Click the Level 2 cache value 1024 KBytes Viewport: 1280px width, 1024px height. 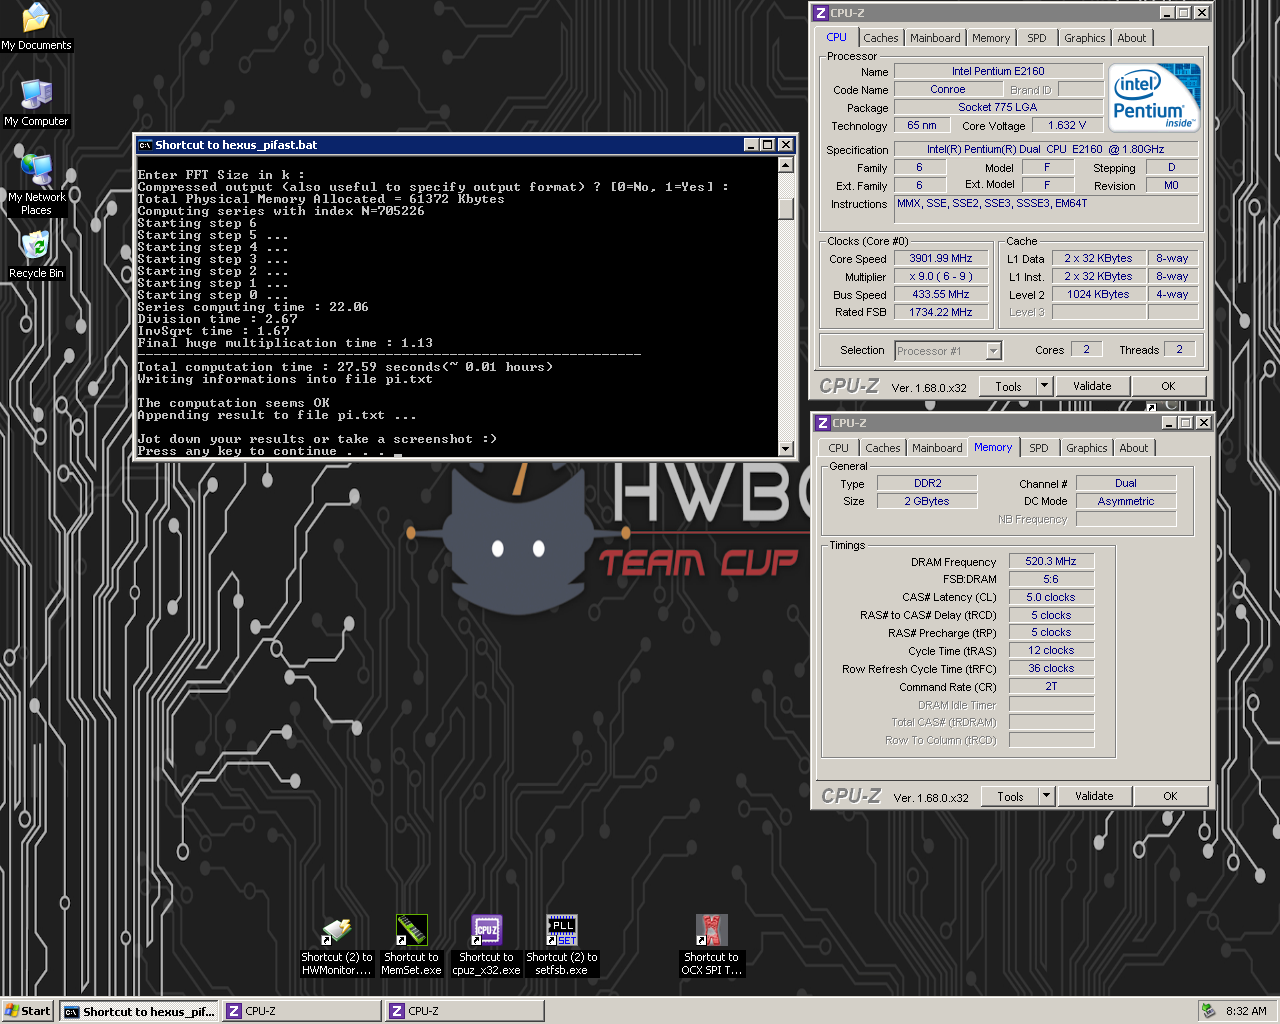(x=1098, y=294)
